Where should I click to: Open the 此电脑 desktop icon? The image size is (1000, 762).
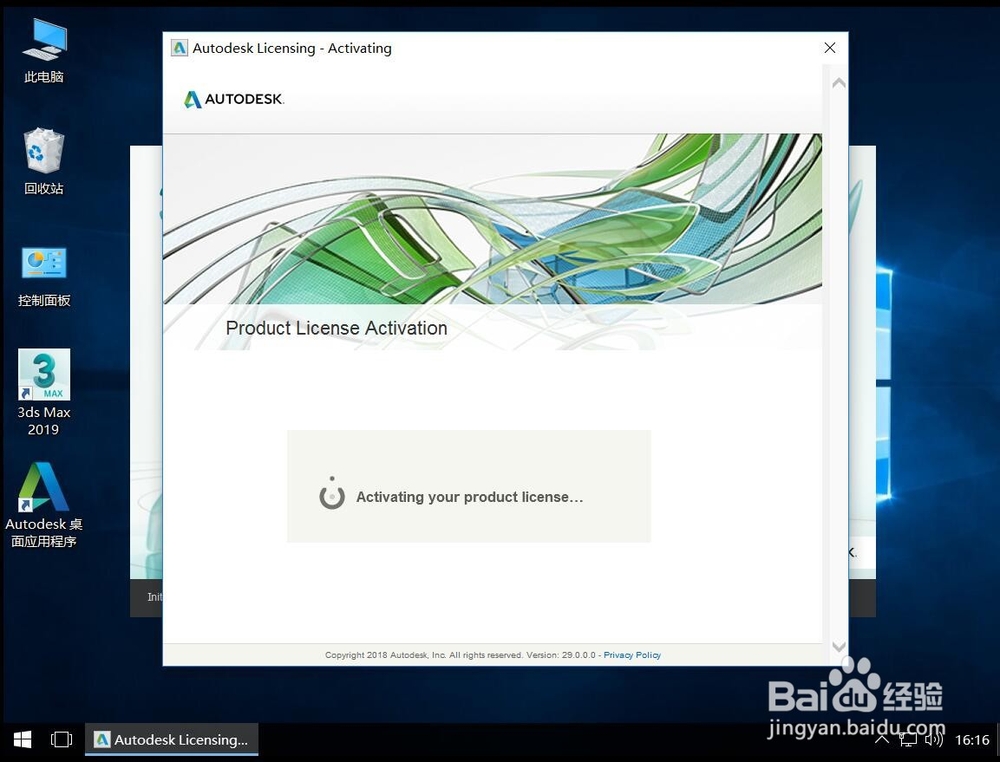[43, 51]
